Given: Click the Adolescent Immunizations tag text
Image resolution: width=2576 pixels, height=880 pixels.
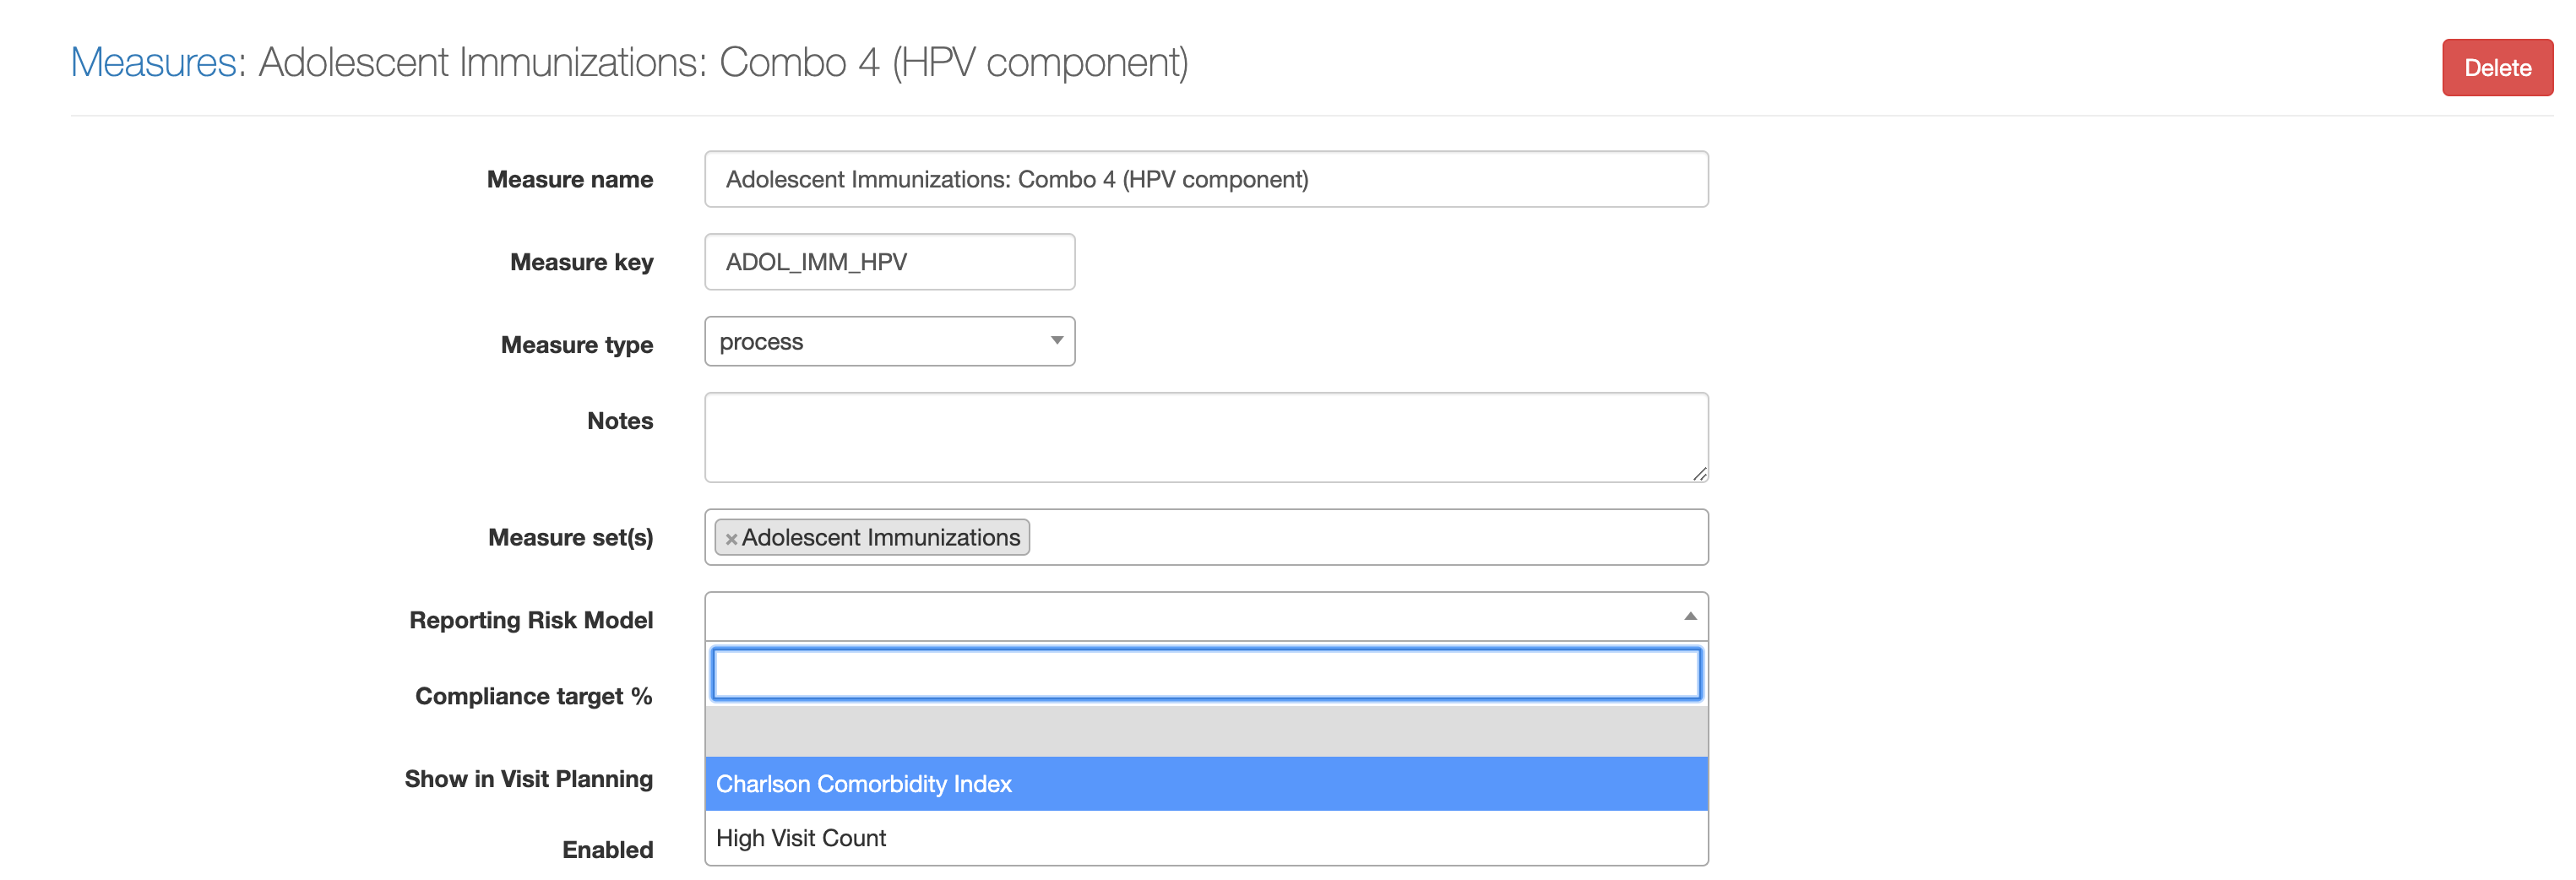Looking at the screenshot, I should click(x=880, y=538).
